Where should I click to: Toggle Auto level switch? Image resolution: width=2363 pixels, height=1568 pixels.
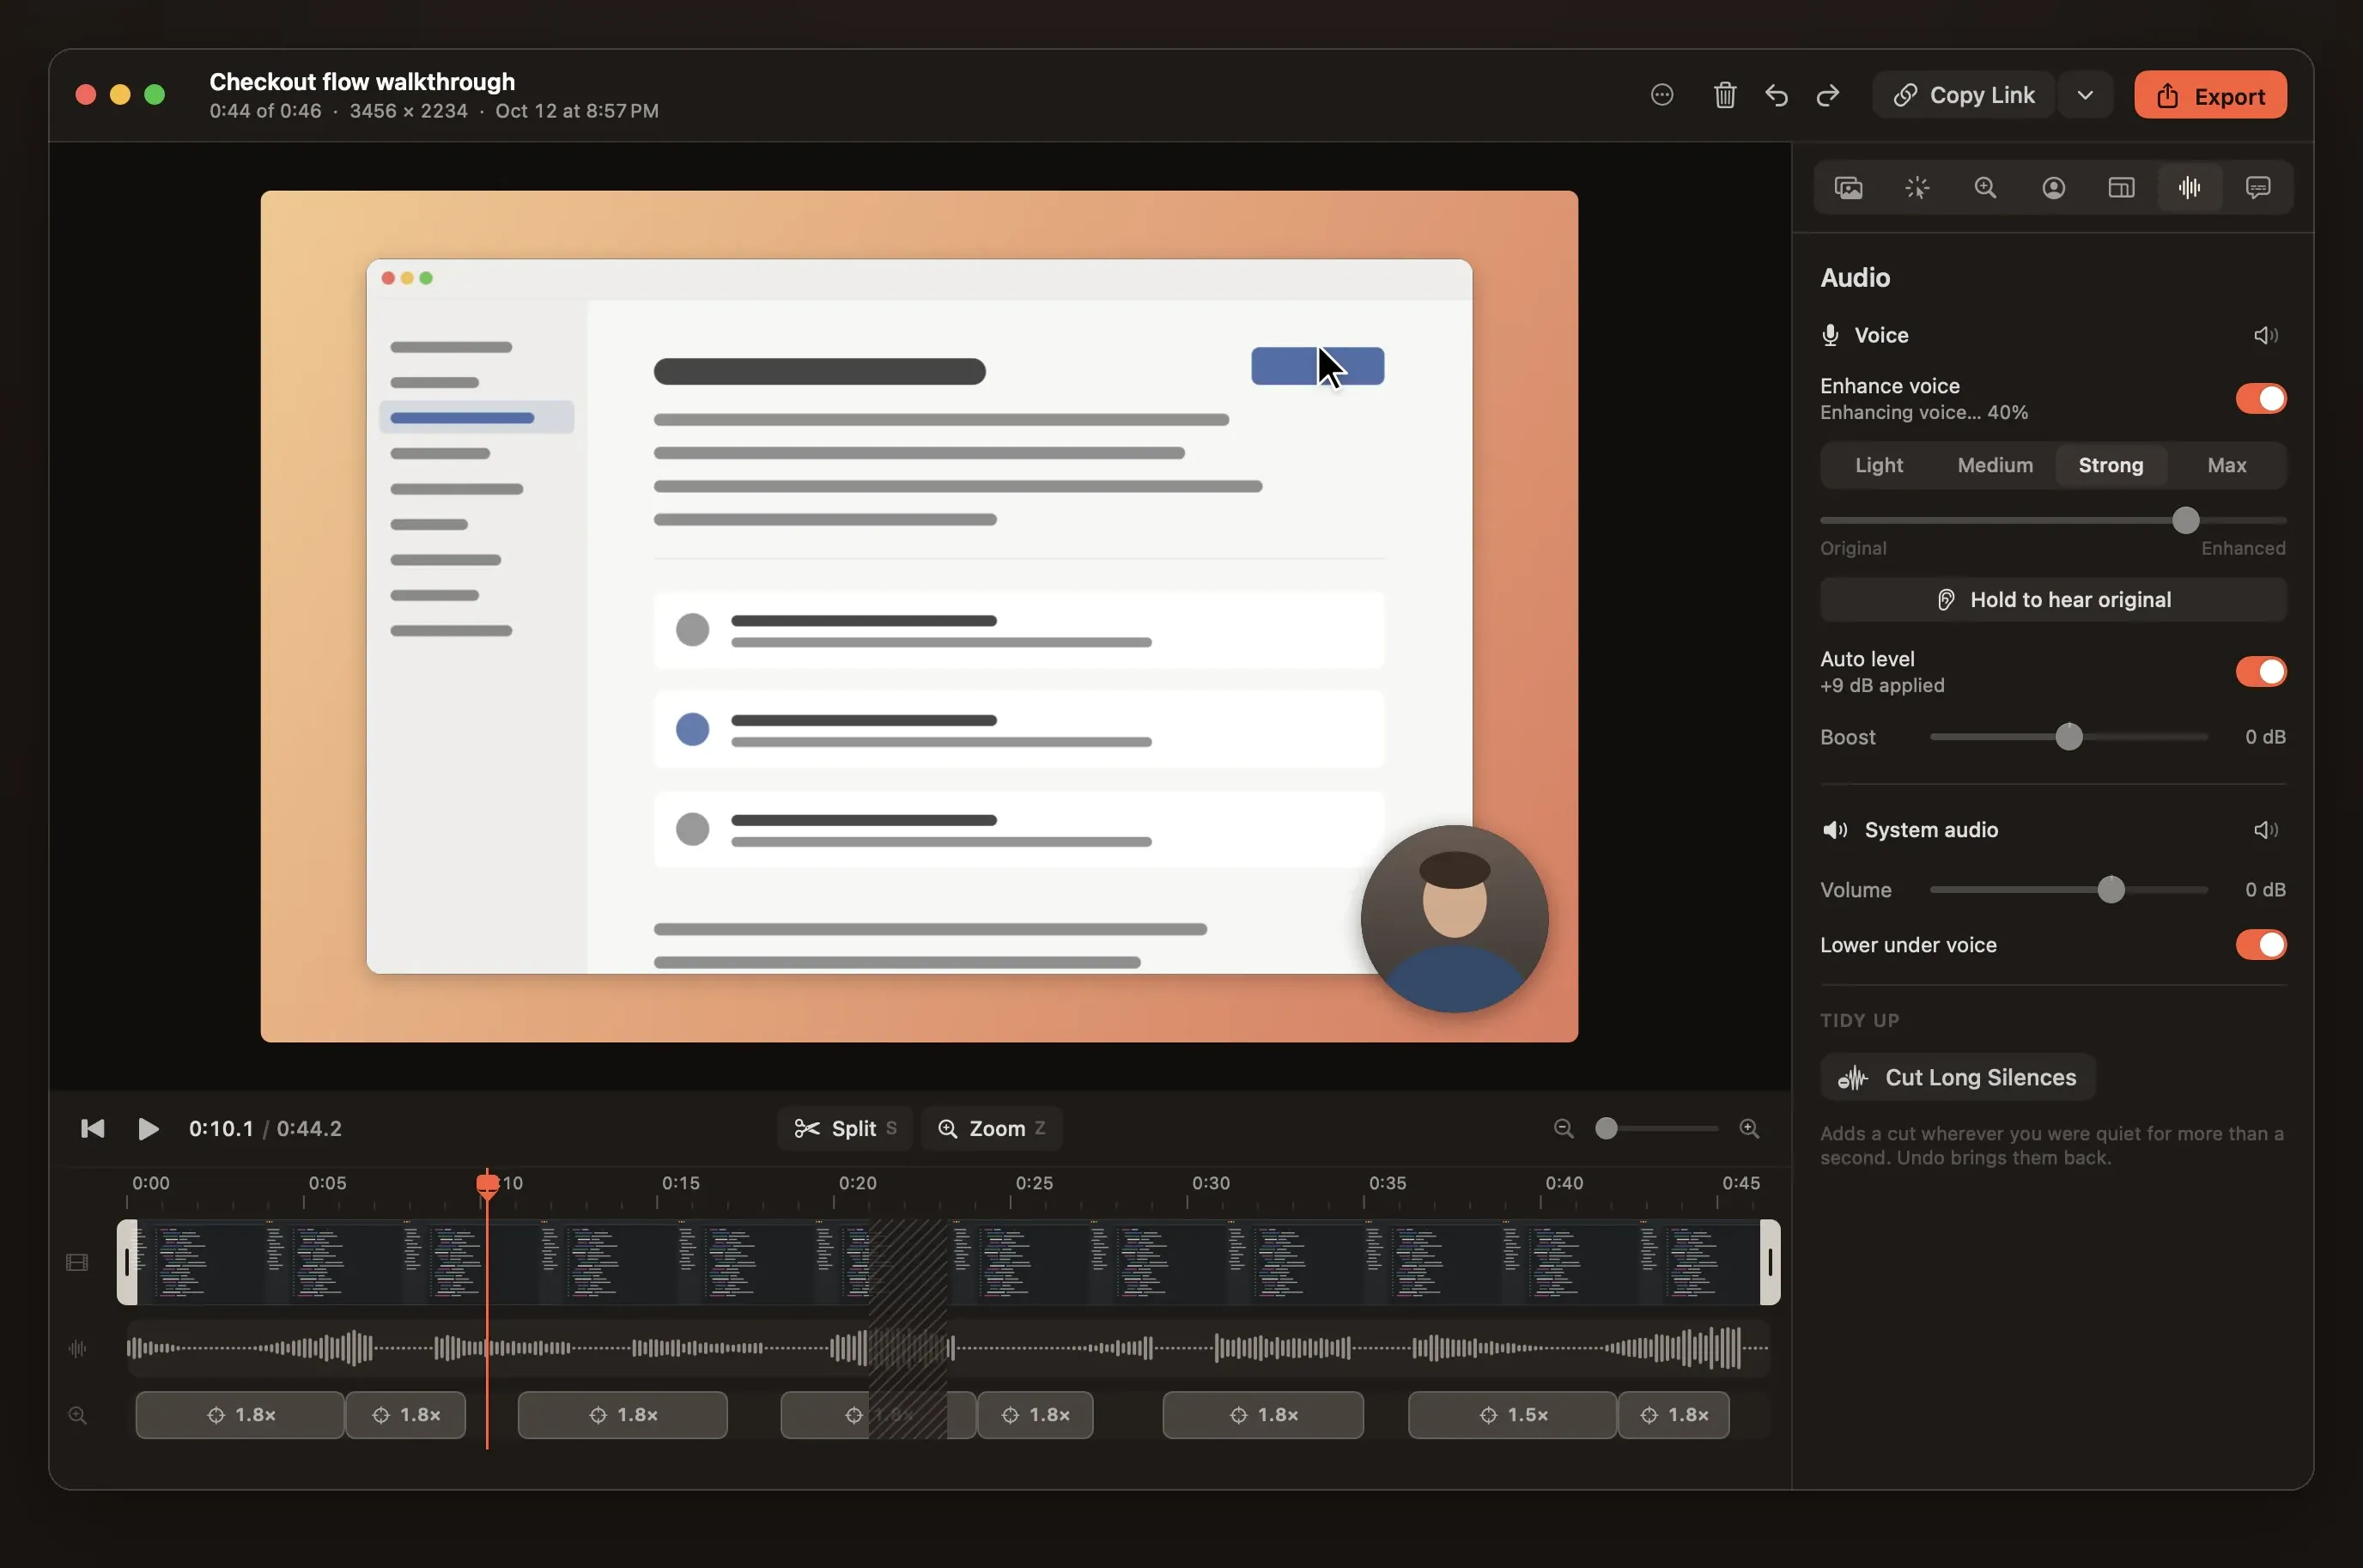pyautogui.click(x=2261, y=672)
